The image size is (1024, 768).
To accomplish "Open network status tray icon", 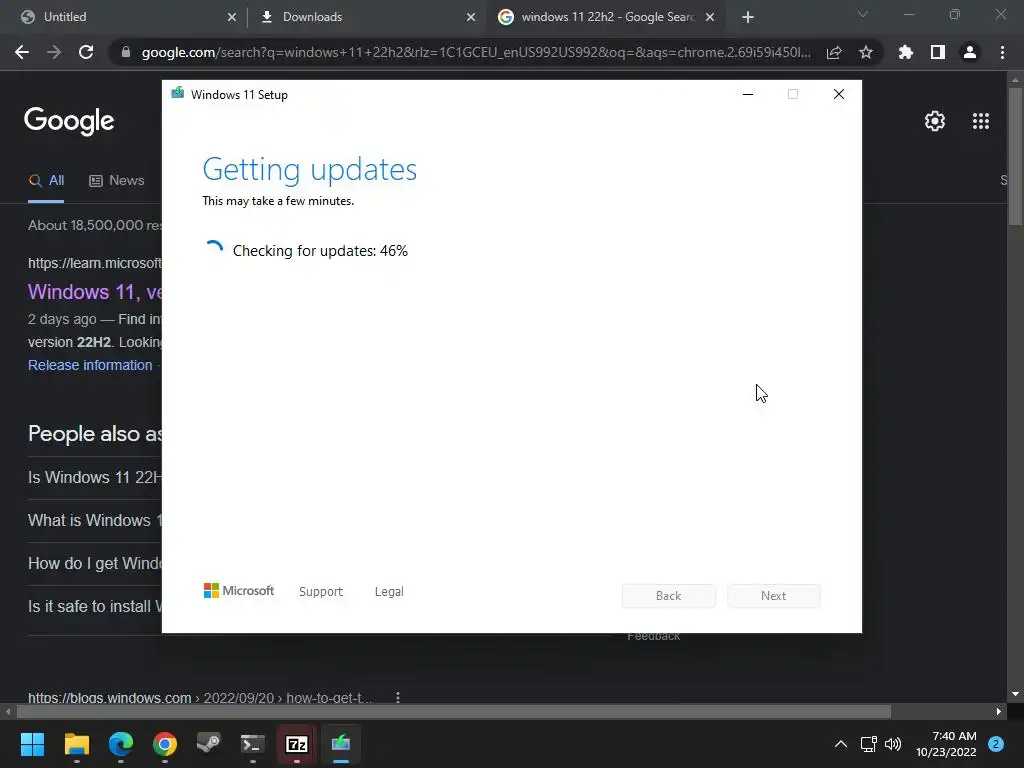I will pos(869,744).
